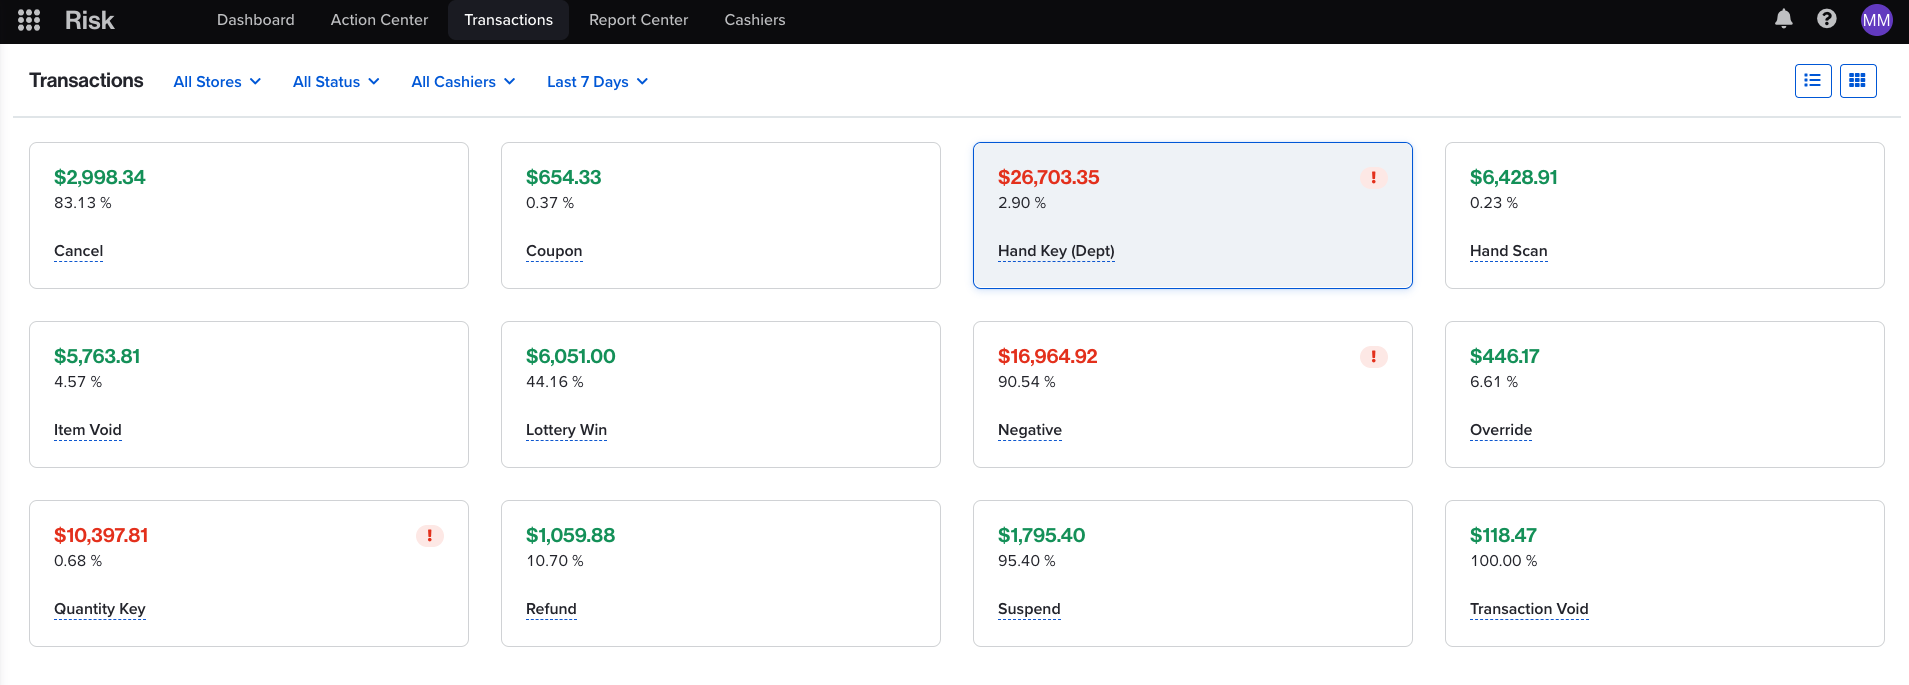1909x685 pixels.
Task: Click alert icon on Hand Key (Dept) card
Action: pos(1373,178)
